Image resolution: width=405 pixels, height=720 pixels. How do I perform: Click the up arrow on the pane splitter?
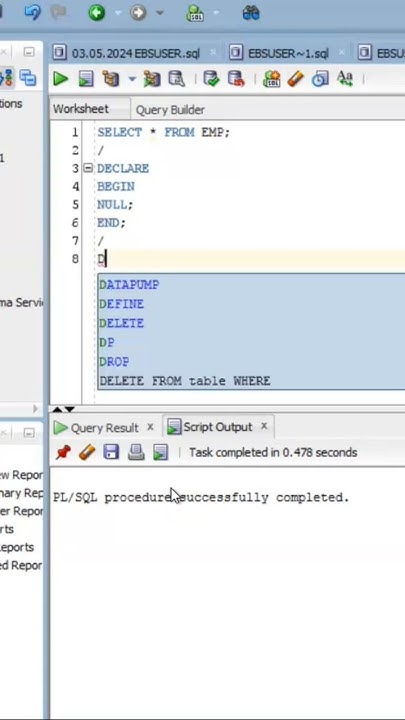pyautogui.click(x=57, y=409)
